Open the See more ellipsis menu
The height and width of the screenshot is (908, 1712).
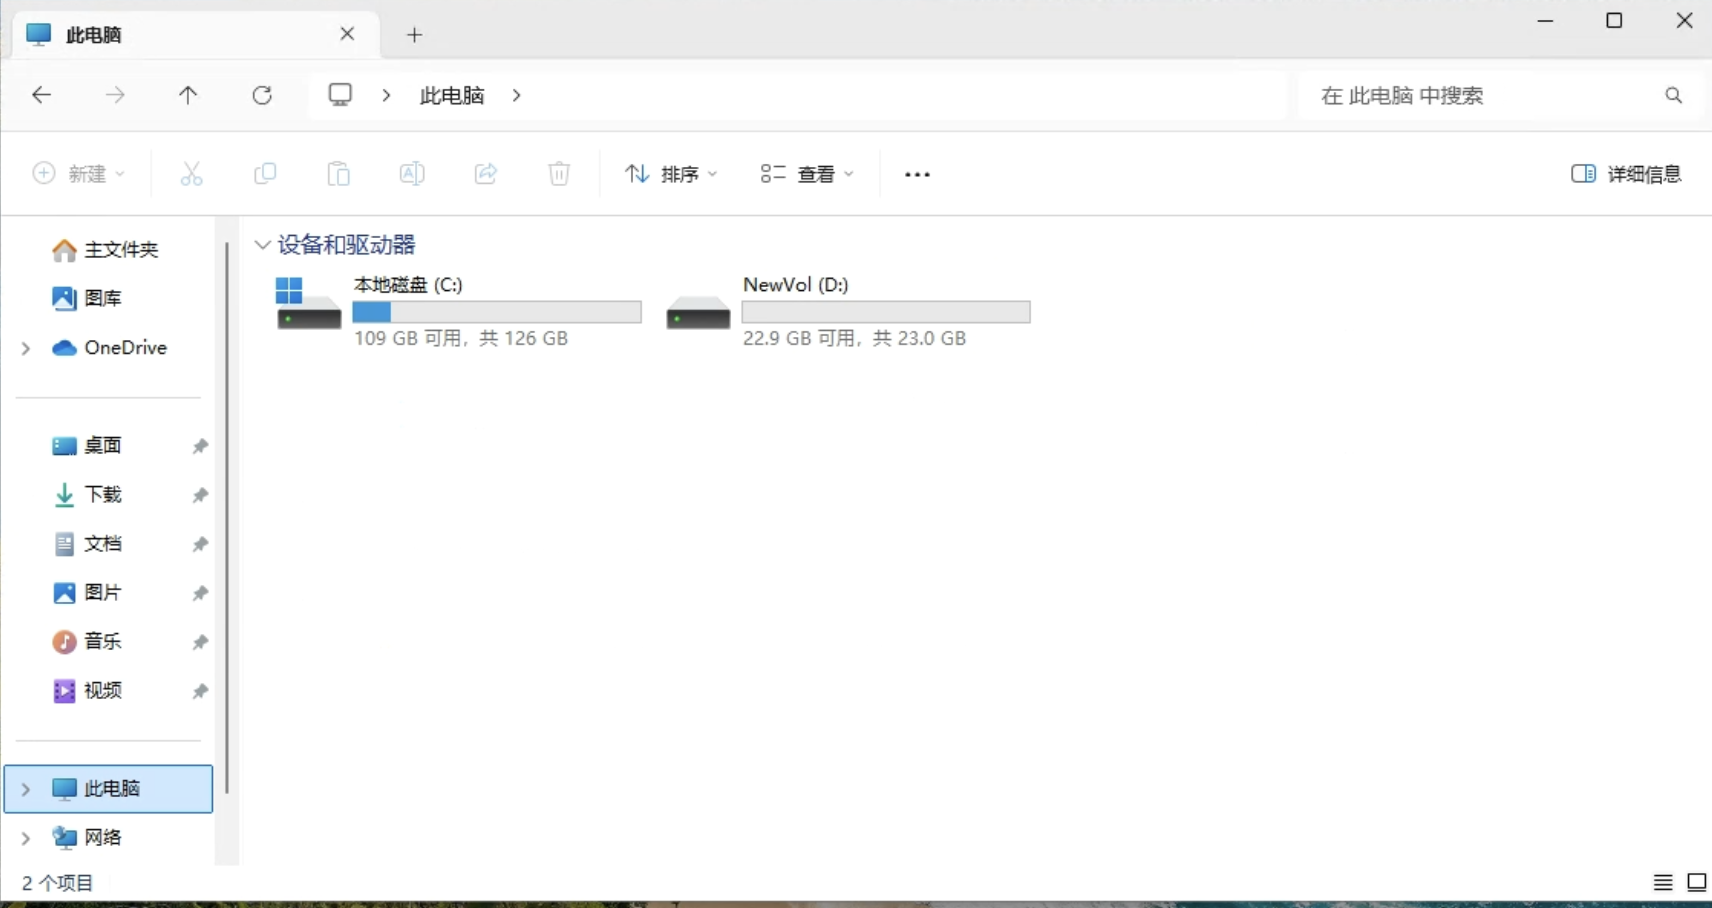coord(917,174)
